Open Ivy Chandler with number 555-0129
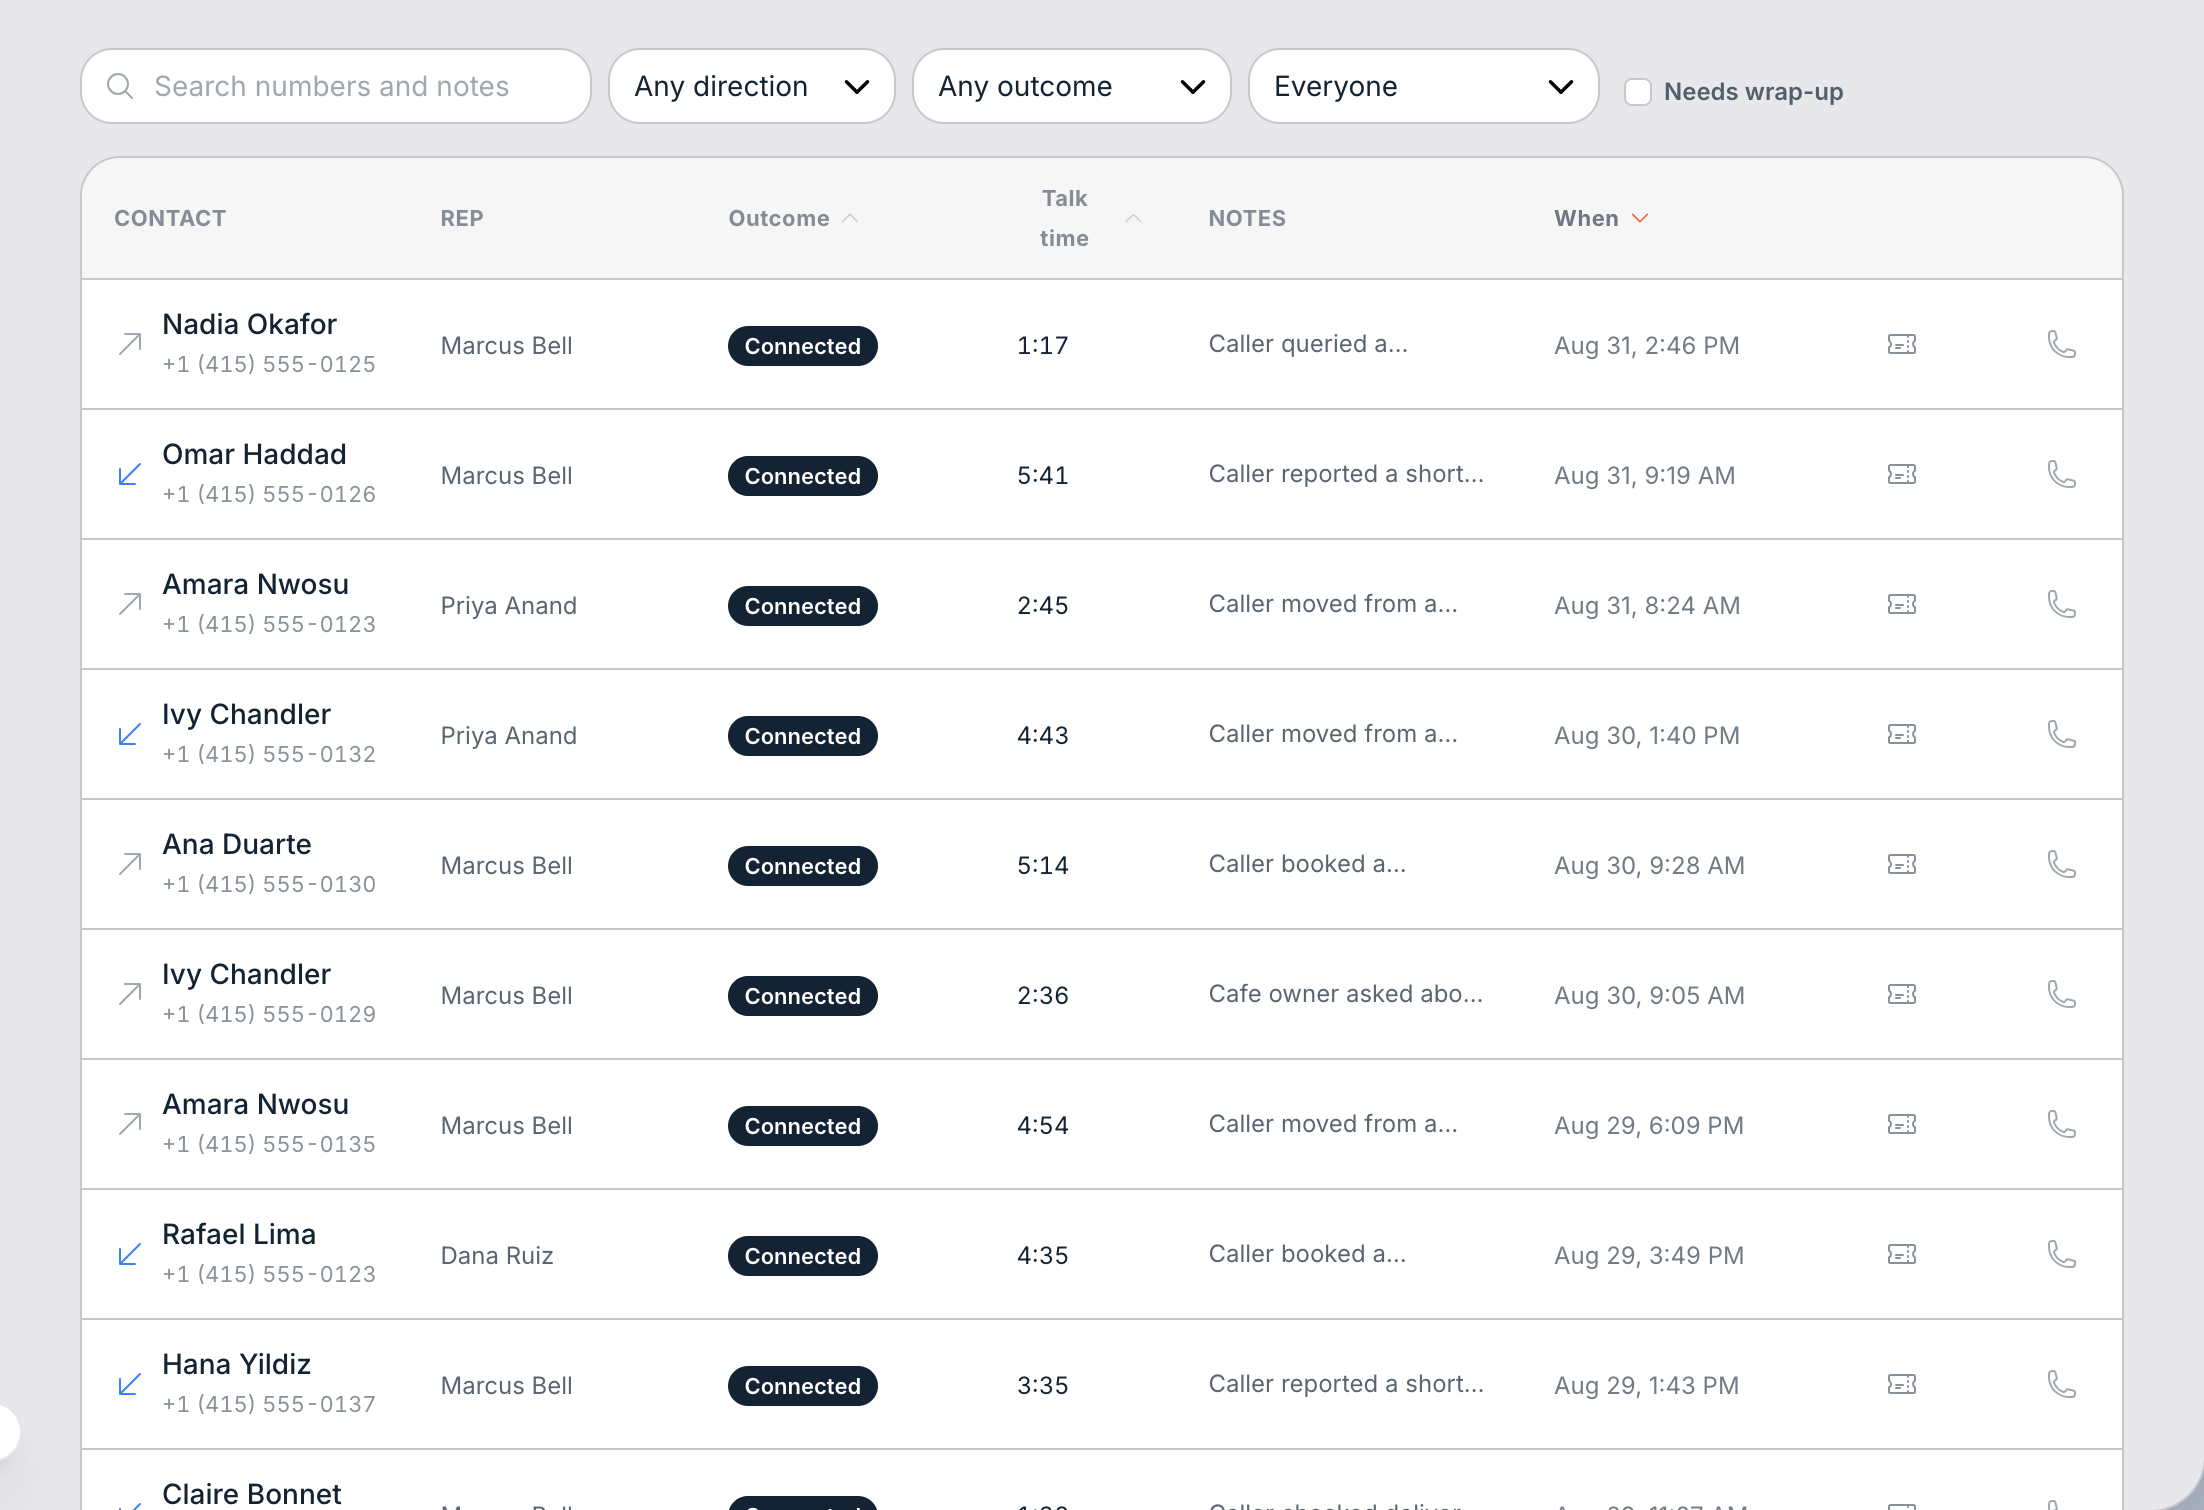The width and height of the screenshot is (2204, 1510). 246,974
